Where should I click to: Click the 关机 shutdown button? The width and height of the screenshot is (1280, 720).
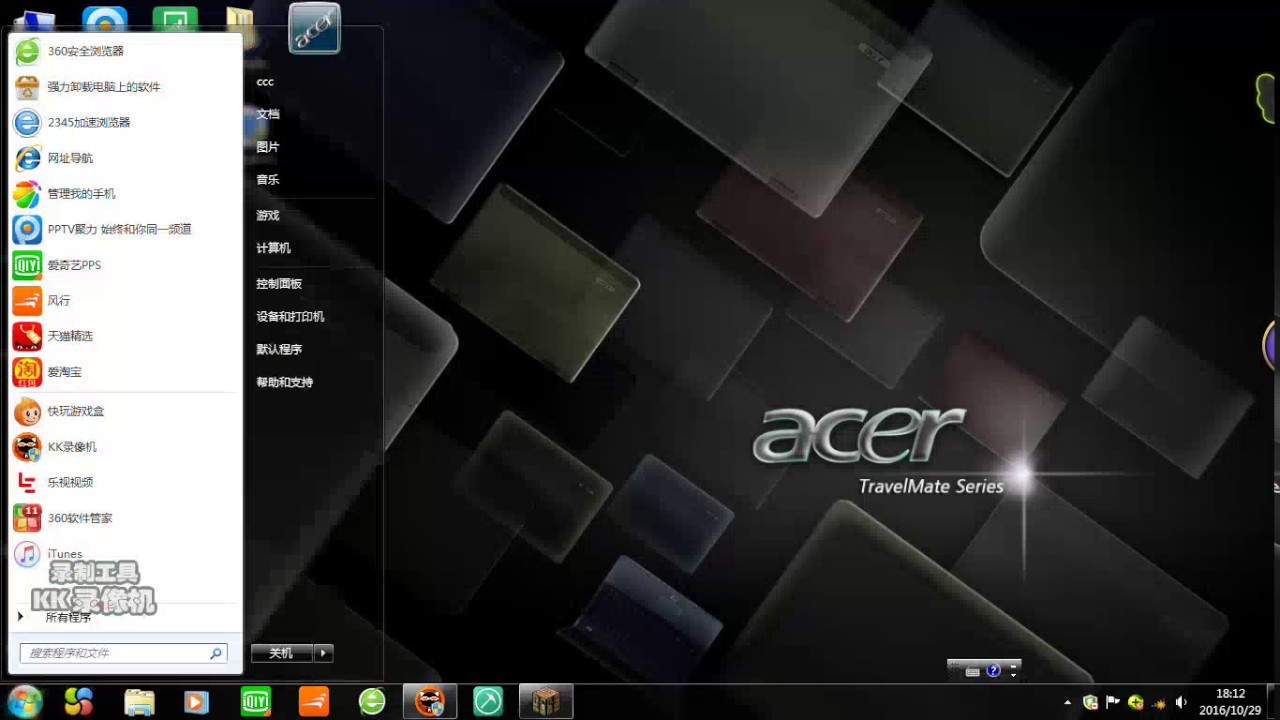281,653
